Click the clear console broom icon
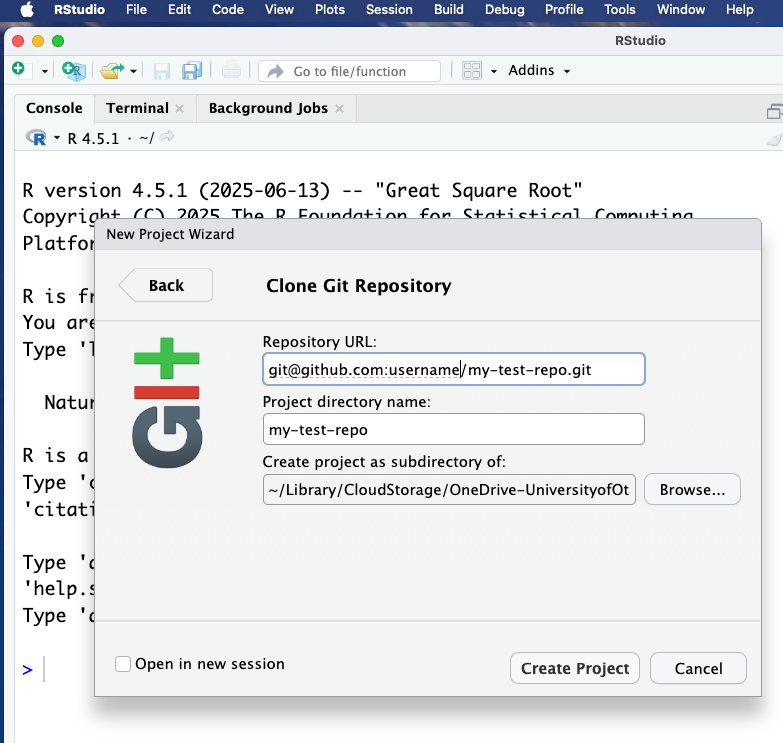 (773, 139)
